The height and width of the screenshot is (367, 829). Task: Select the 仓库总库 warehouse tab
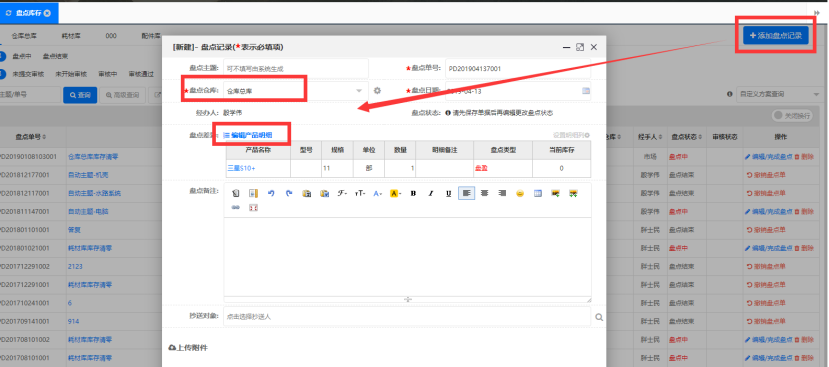click(24, 36)
